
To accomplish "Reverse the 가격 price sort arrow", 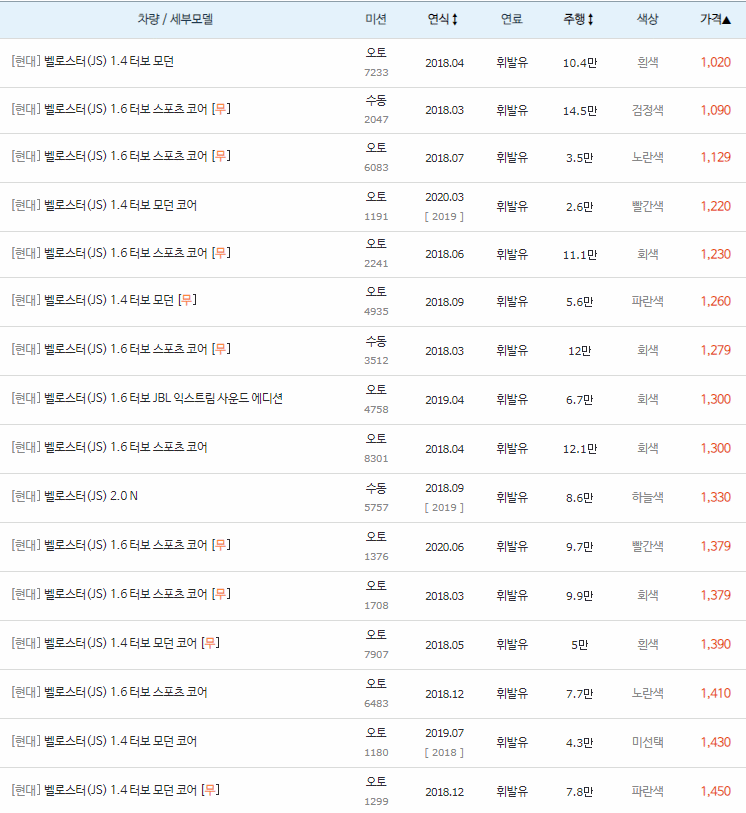I will click(728, 18).
